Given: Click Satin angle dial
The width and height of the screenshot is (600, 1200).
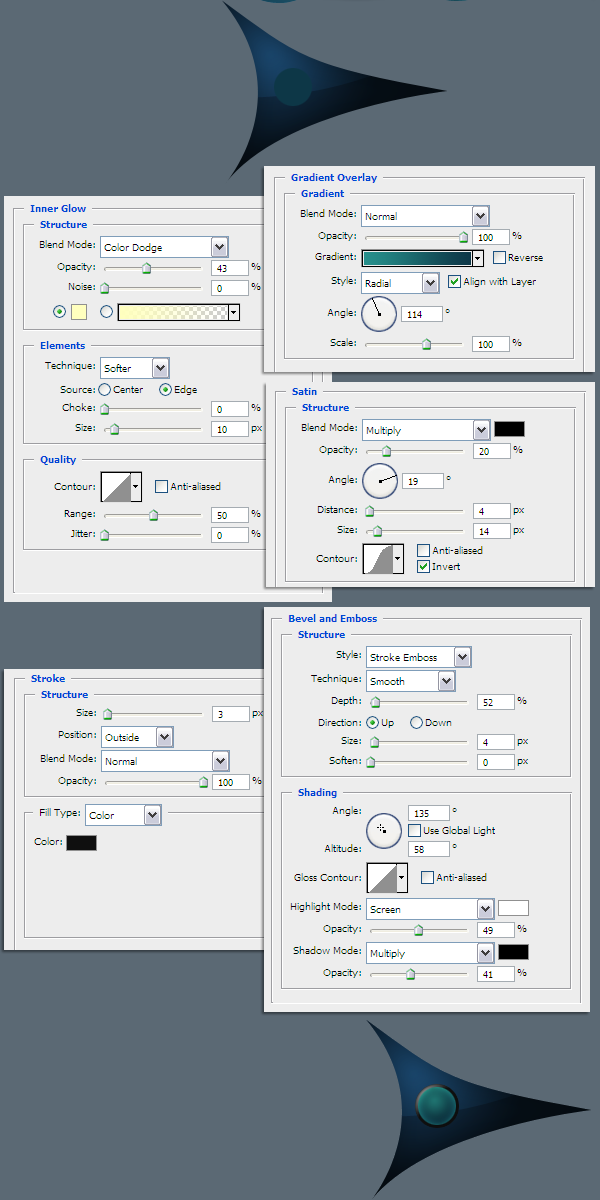Looking at the screenshot, I should (x=380, y=481).
